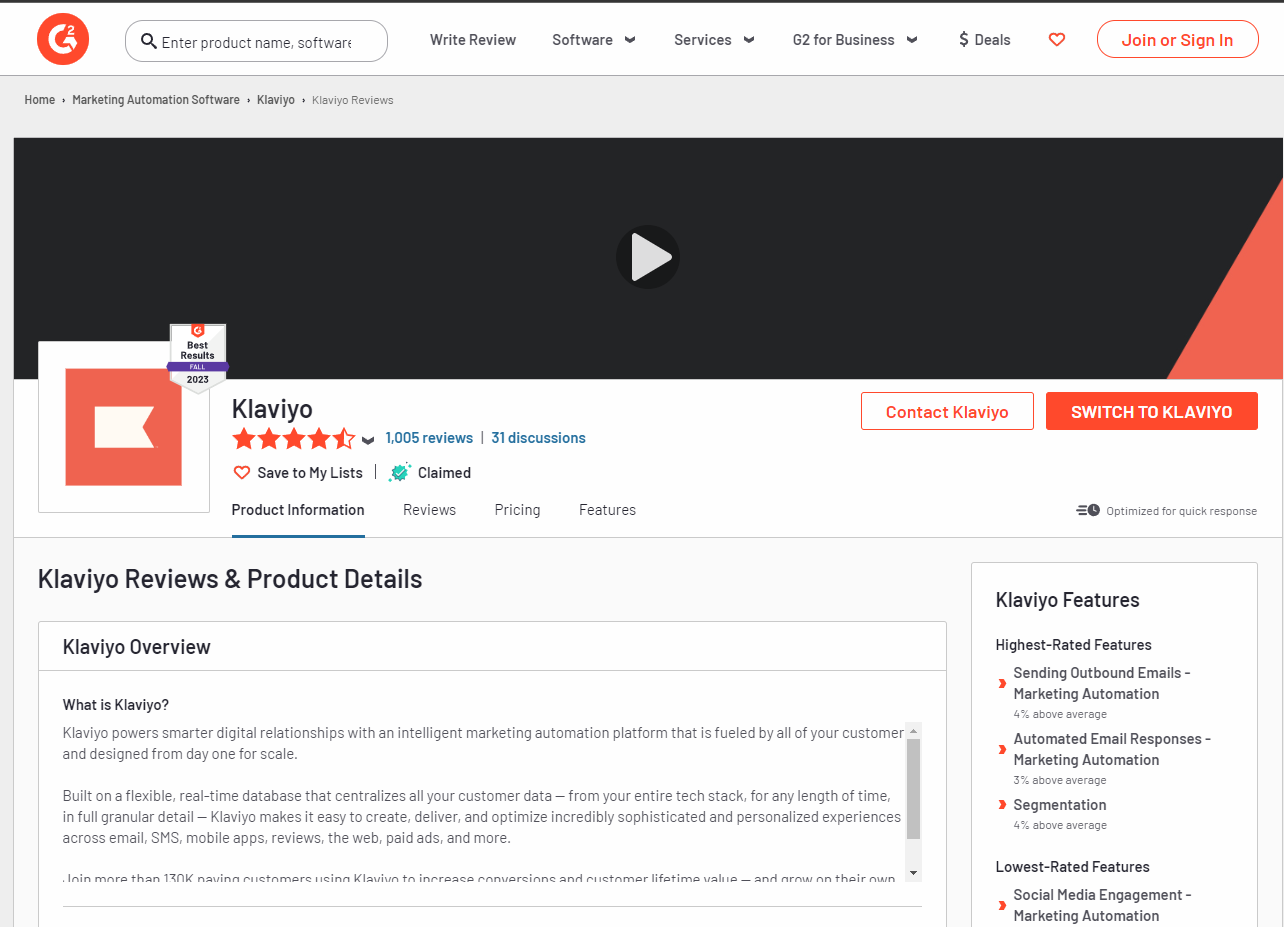Open Automated Email Responses feature link
Image resolution: width=1284 pixels, height=927 pixels.
coord(1112,749)
